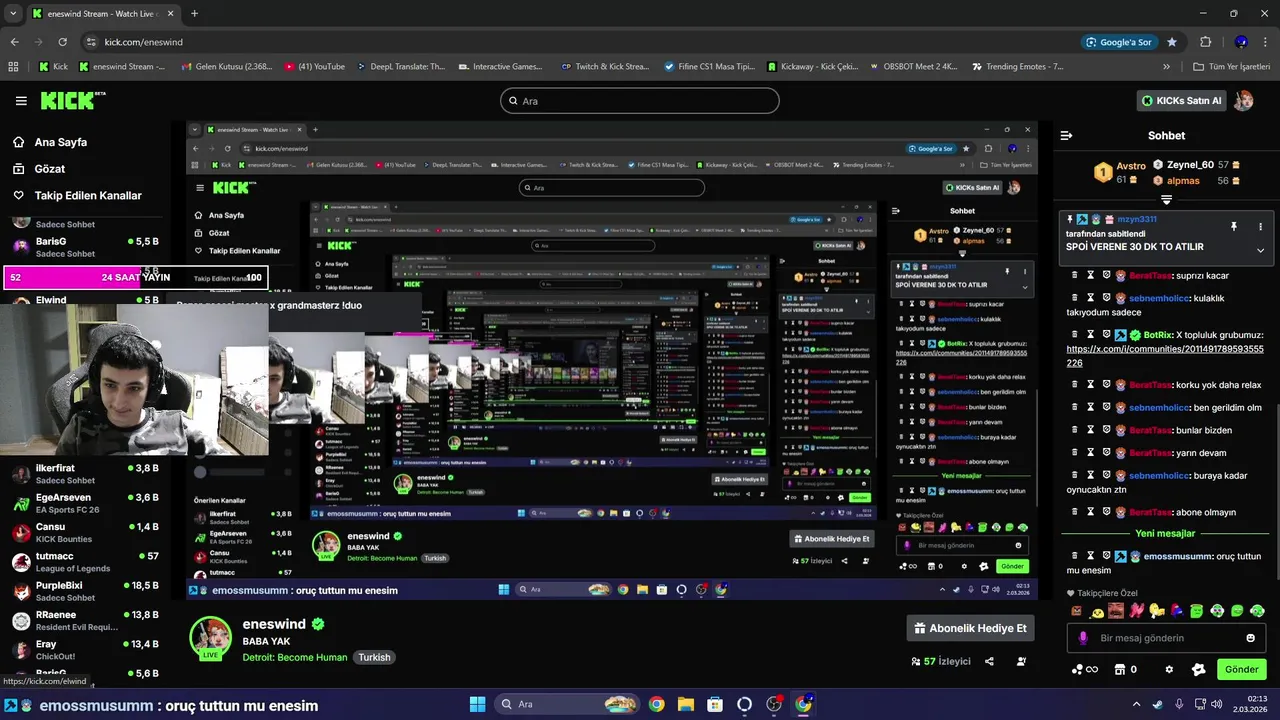The image size is (1280, 720).
Task: Open EgeArseven channel in sidebar
Action: click(x=85, y=503)
